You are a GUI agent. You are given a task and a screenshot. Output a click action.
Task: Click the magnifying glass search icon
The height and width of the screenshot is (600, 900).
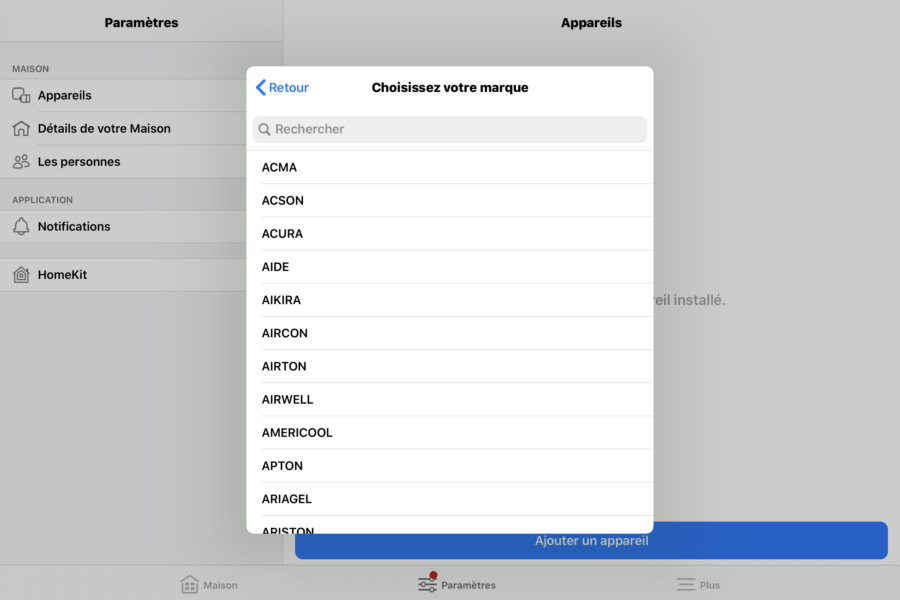pos(265,129)
